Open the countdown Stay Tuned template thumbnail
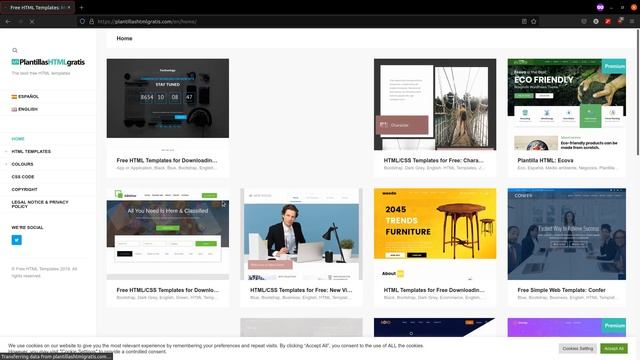 [x=168, y=98]
